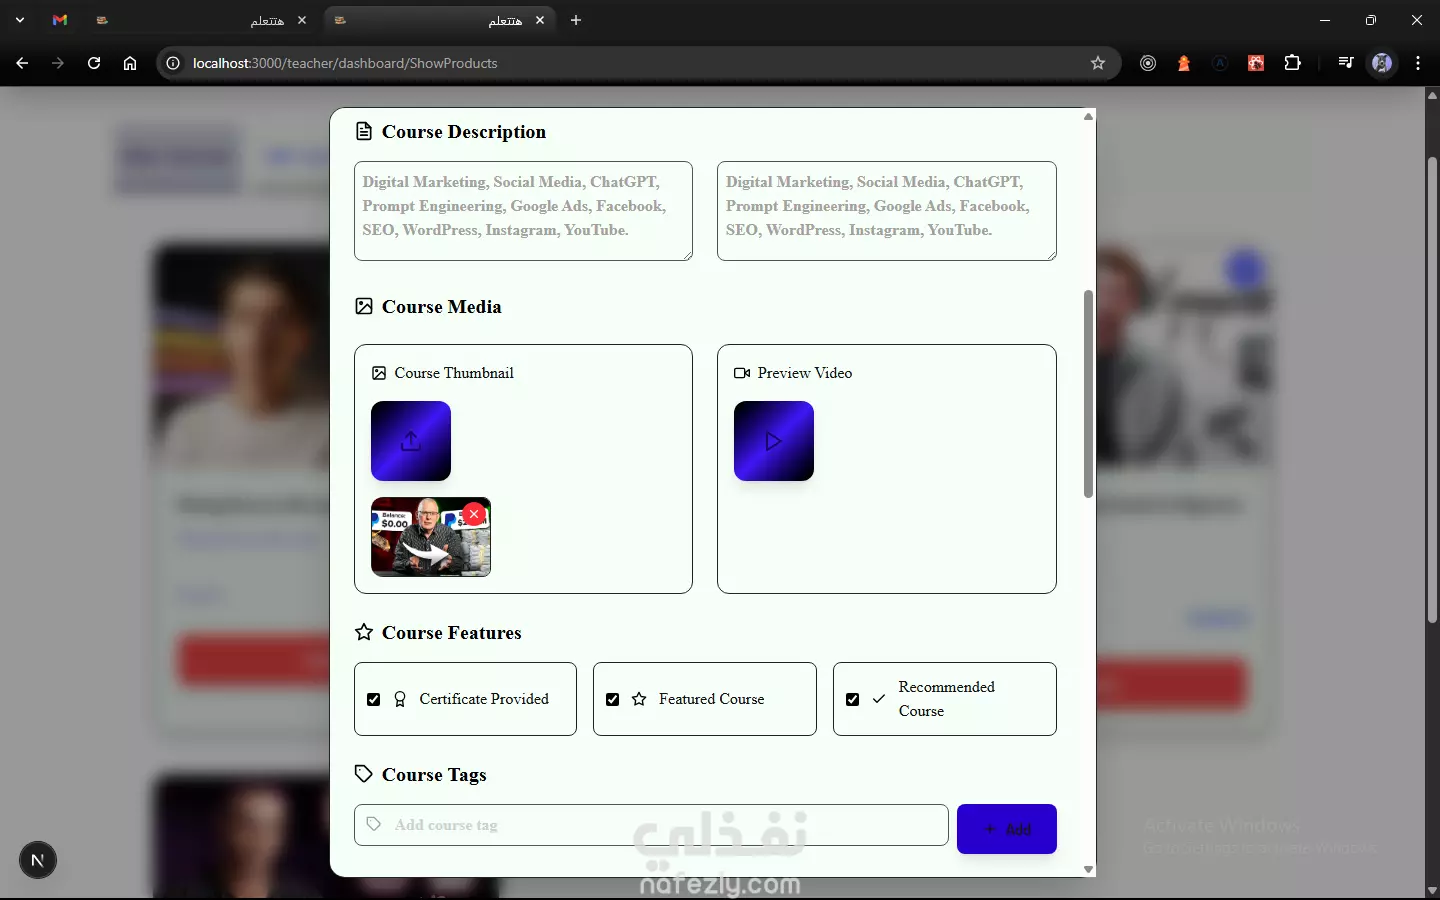The image size is (1440, 900).
Task: Uncheck the Featured Course checkbox
Action: [x=613, y=699]
